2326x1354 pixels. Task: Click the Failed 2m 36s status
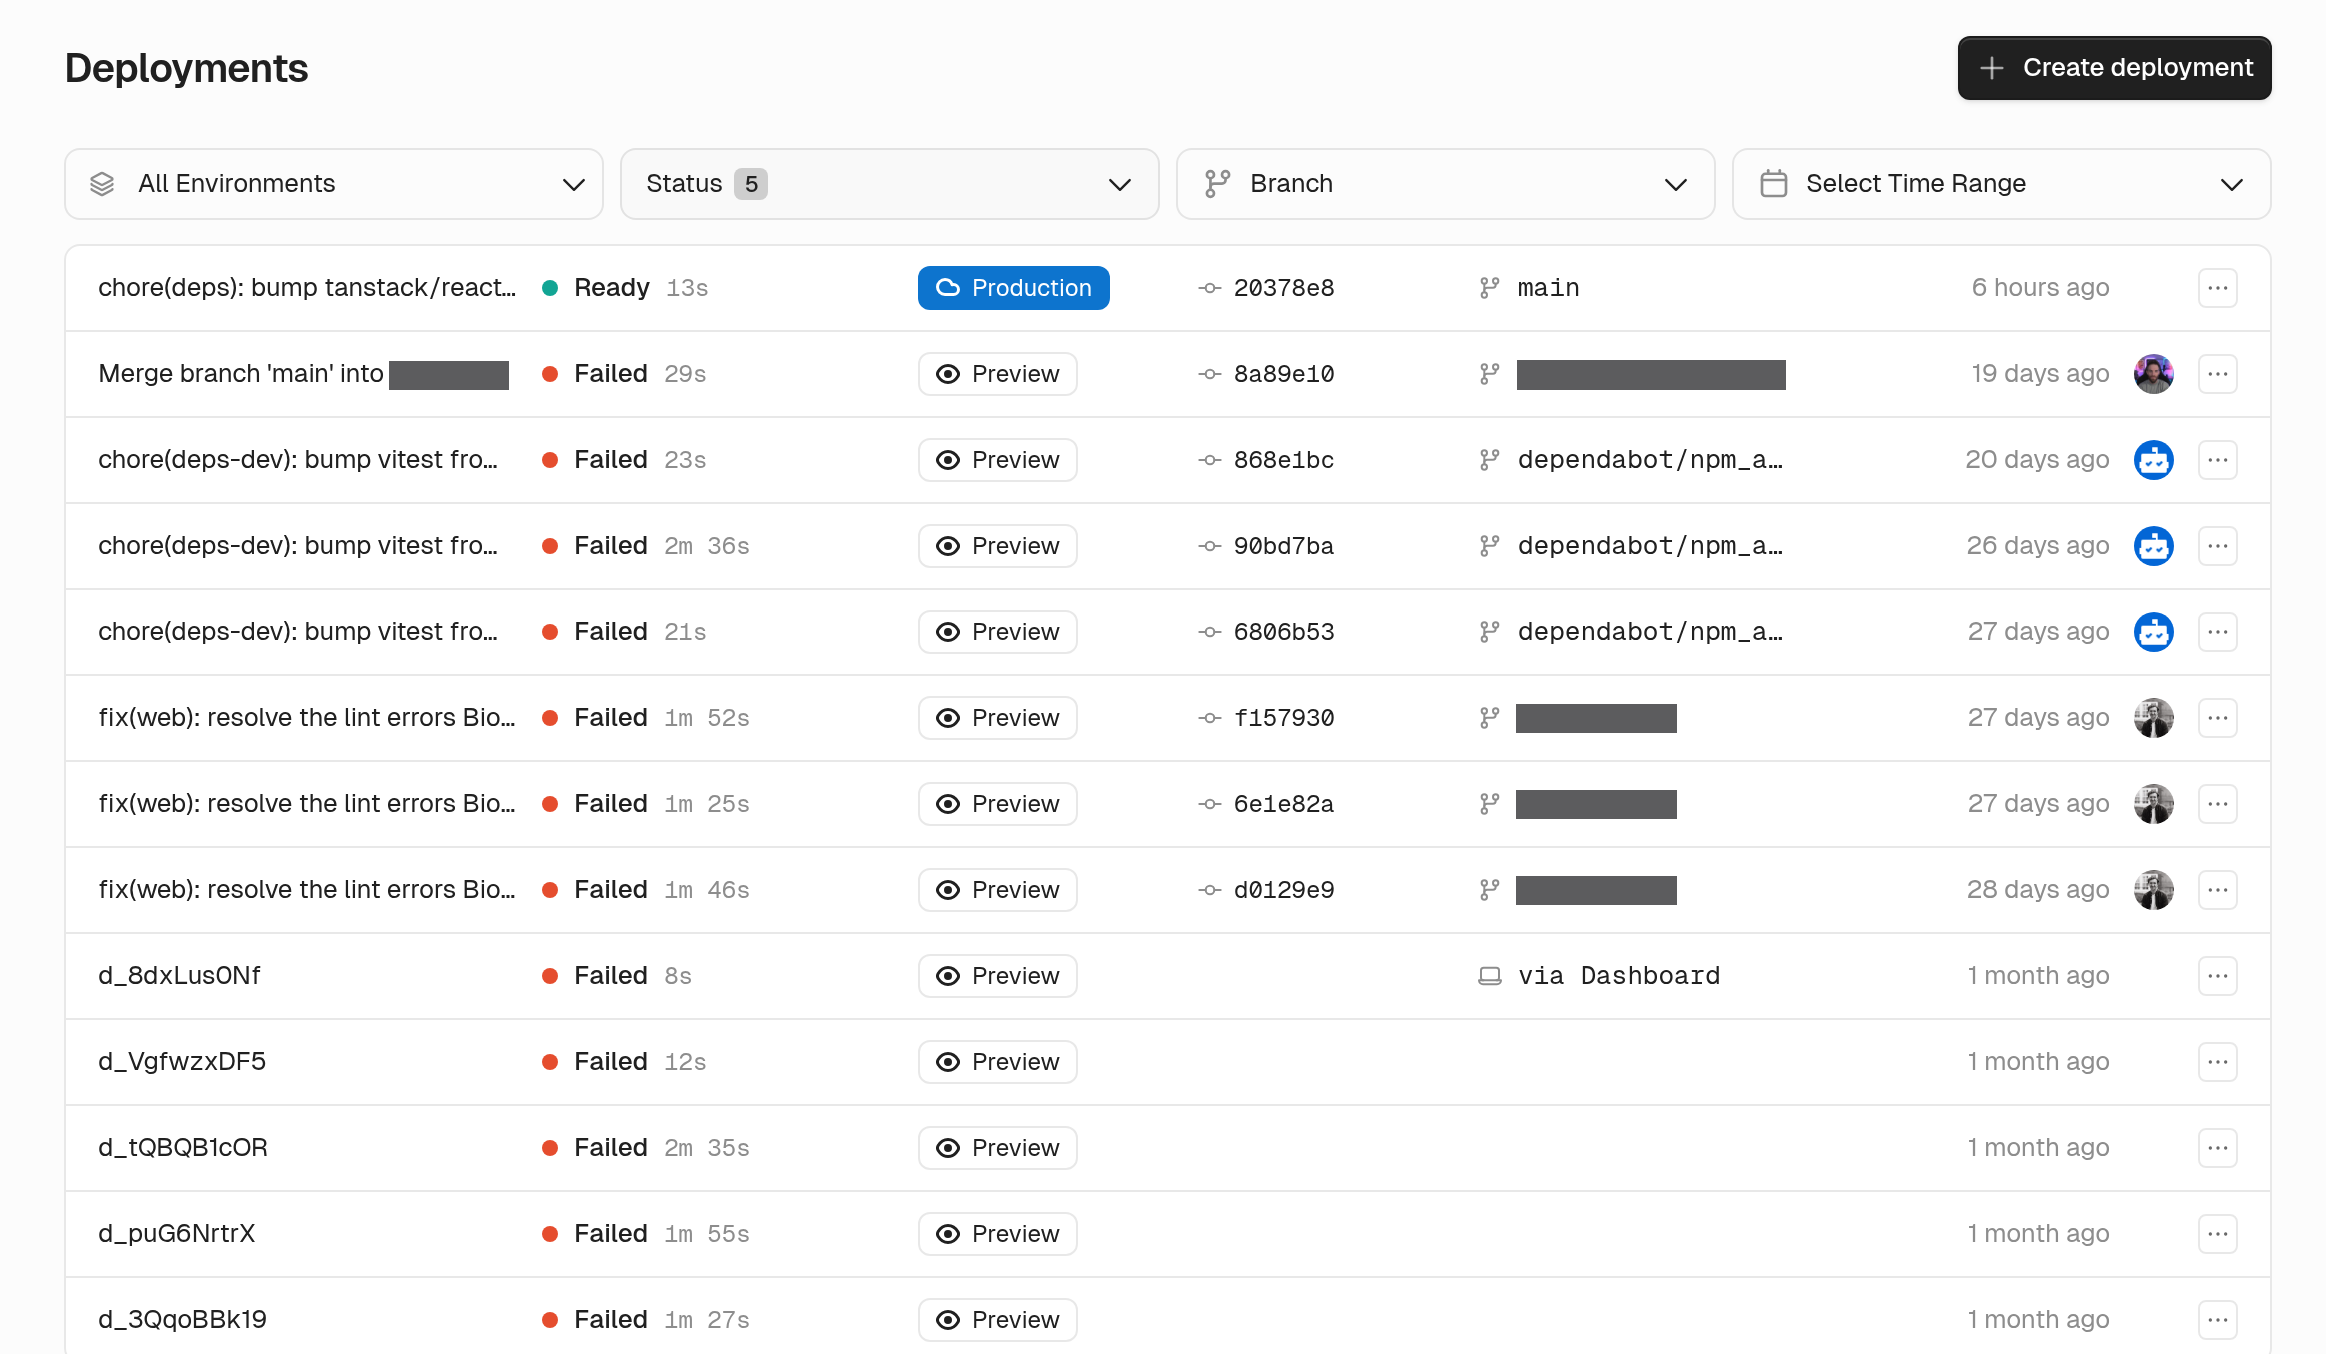pyautogui.click(x=646, y=546)
